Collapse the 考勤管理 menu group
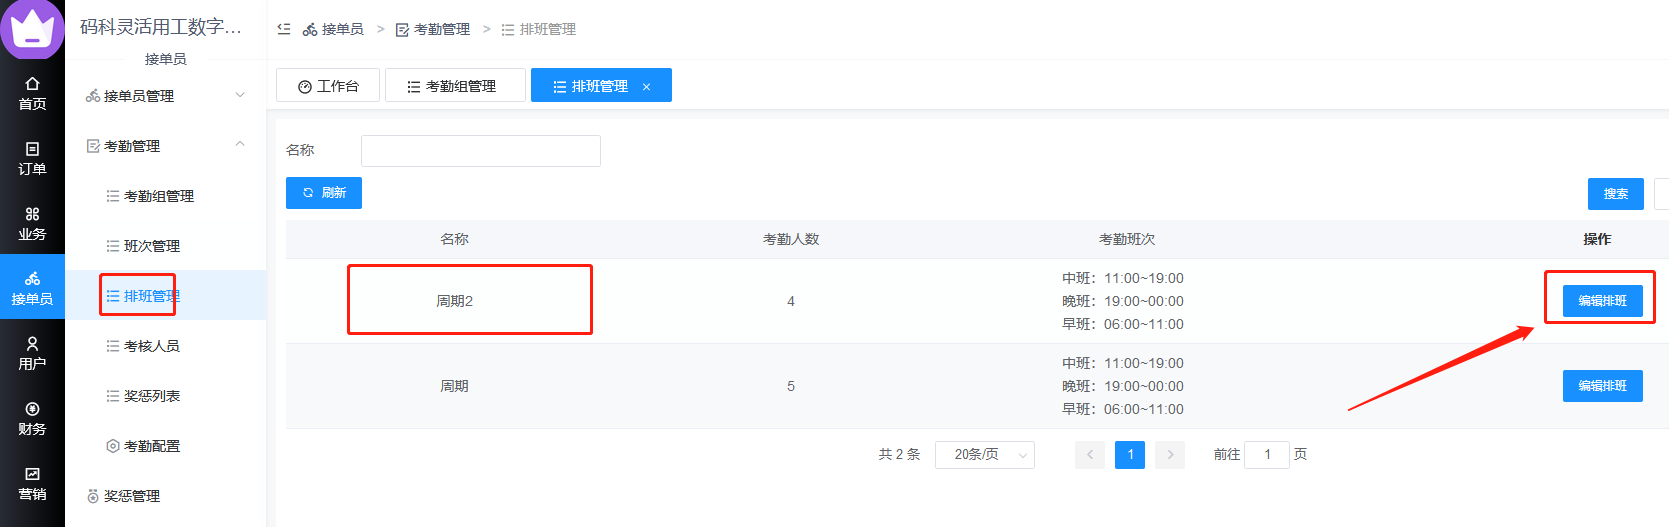 click(165, 146)
